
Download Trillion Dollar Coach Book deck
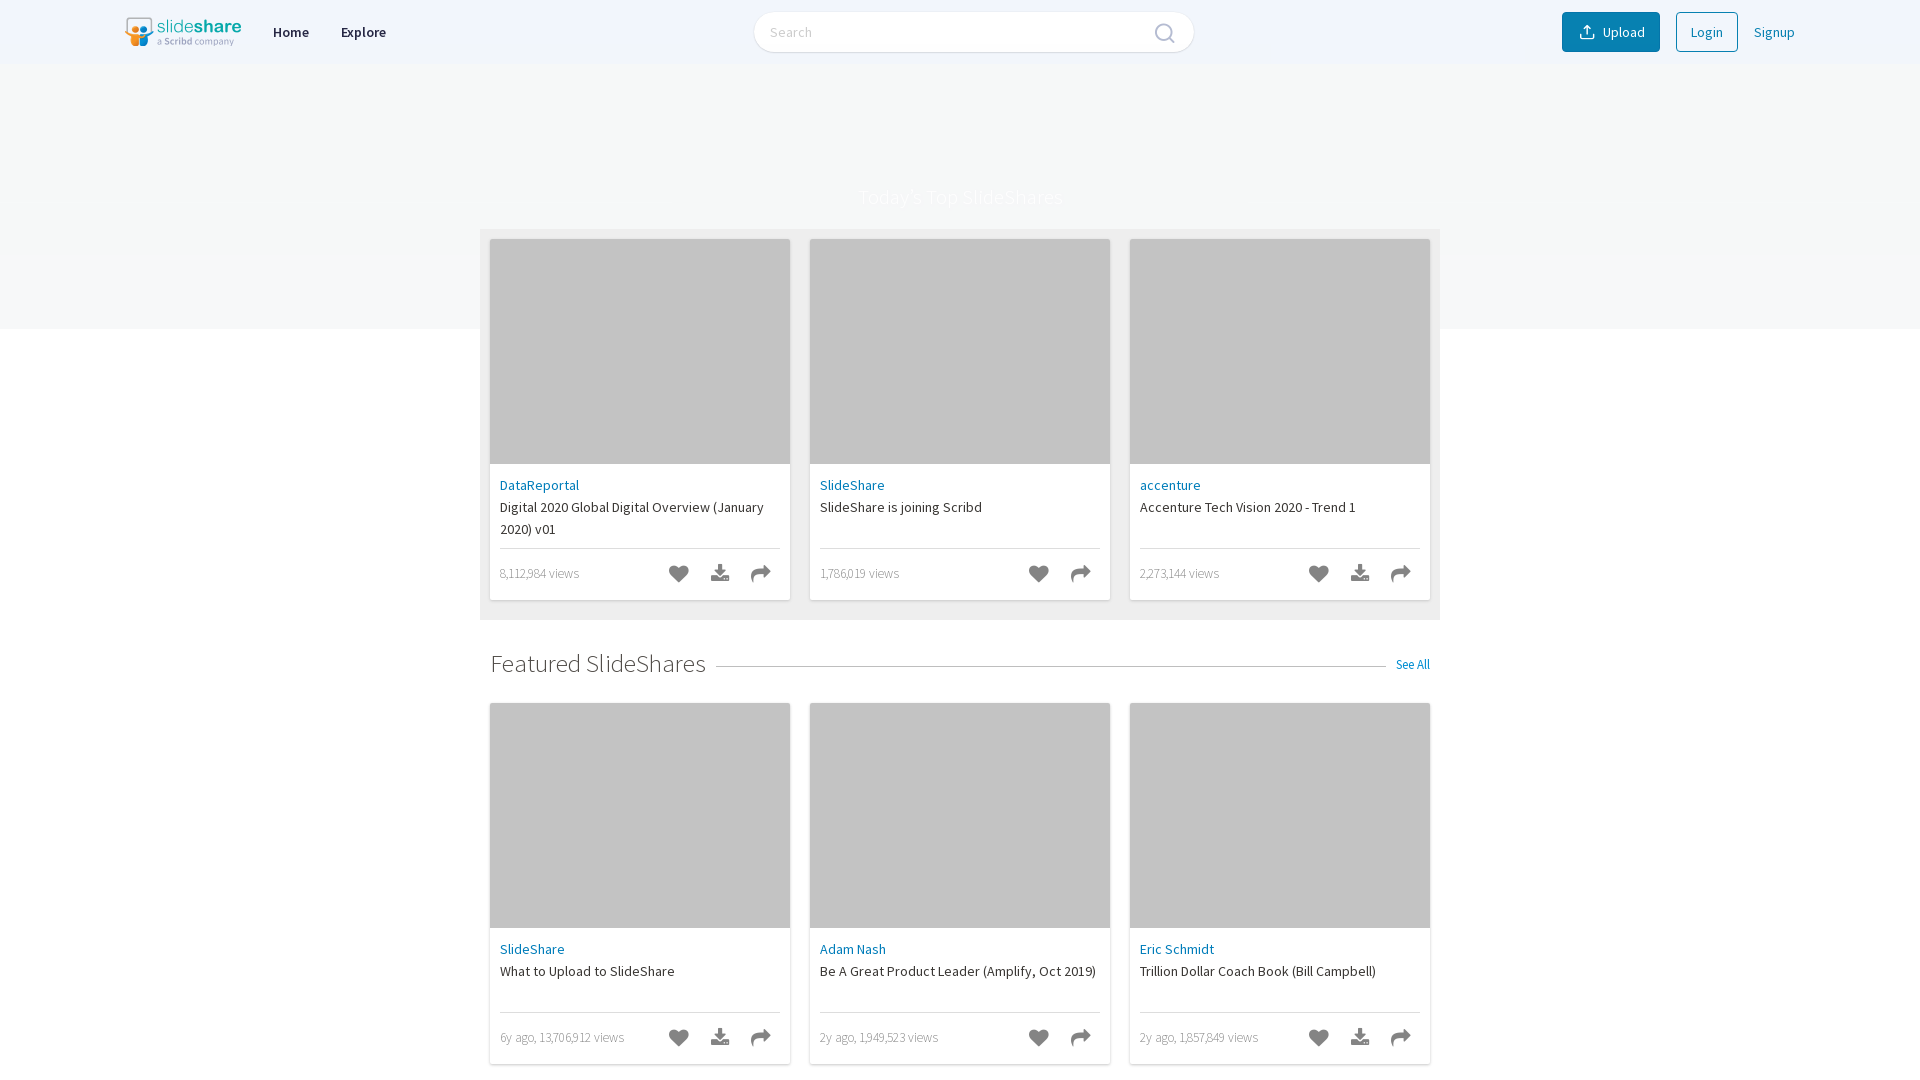(x=1360, y=1037)
